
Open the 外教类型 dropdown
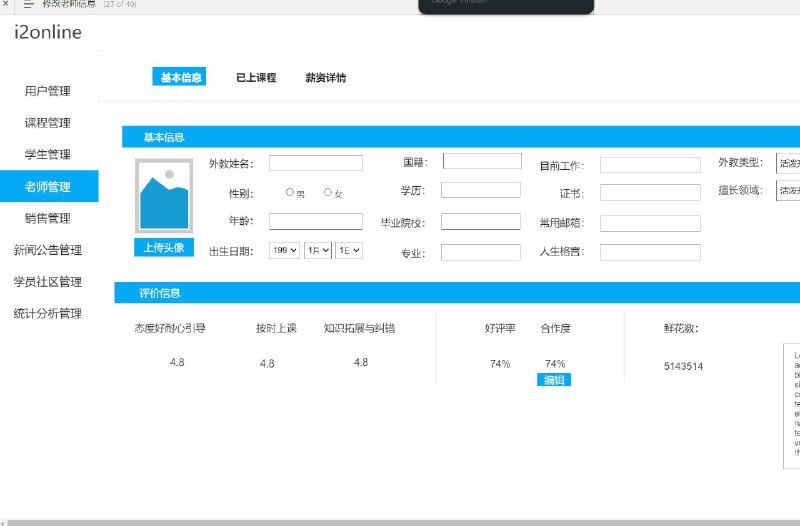pyautogui.click(x=788, y=163)
